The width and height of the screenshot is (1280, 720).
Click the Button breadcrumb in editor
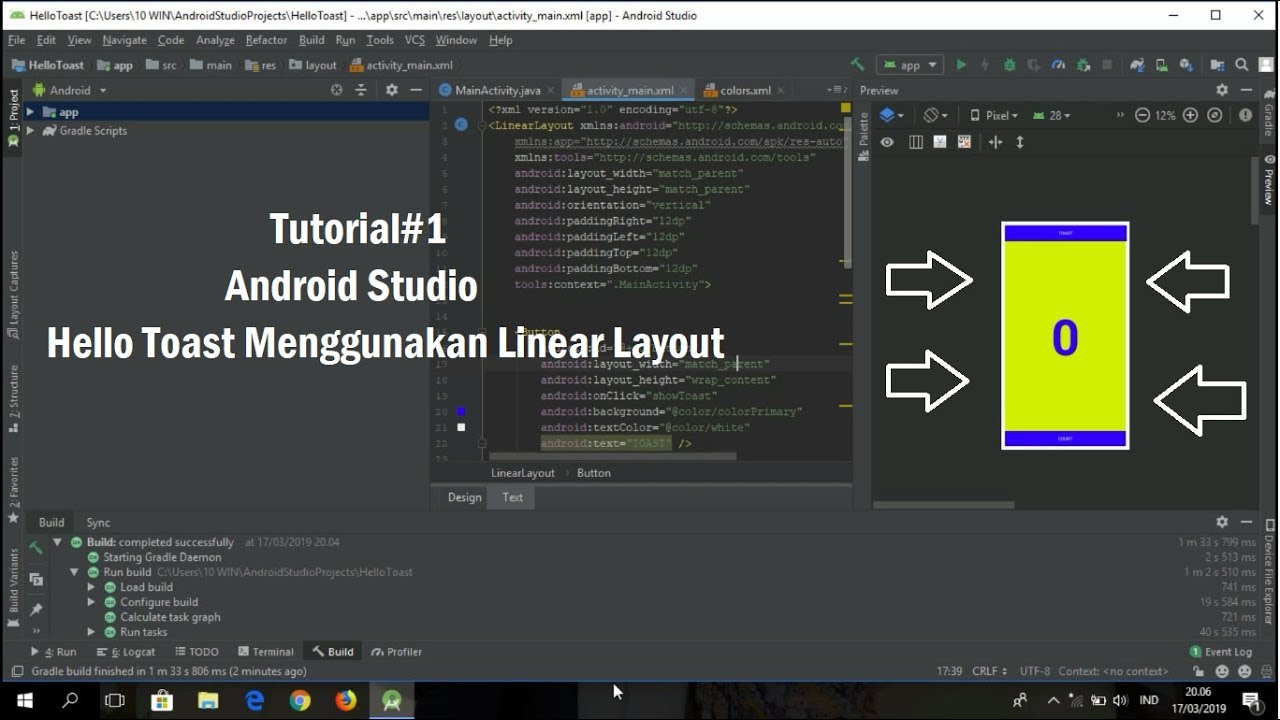click(593, 473)
